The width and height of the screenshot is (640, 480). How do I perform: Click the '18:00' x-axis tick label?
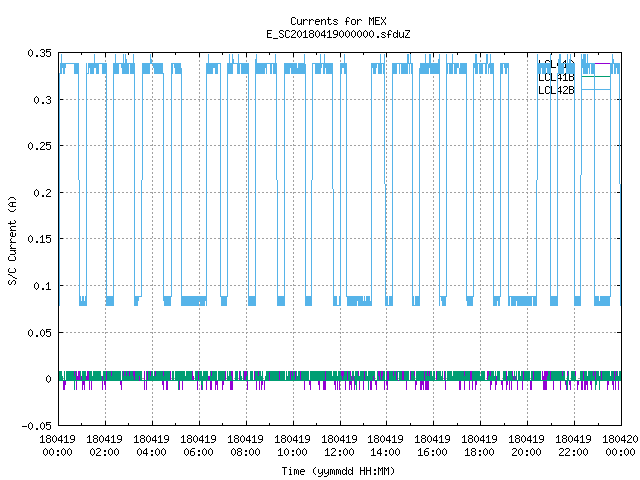click(x=479, y=452)
